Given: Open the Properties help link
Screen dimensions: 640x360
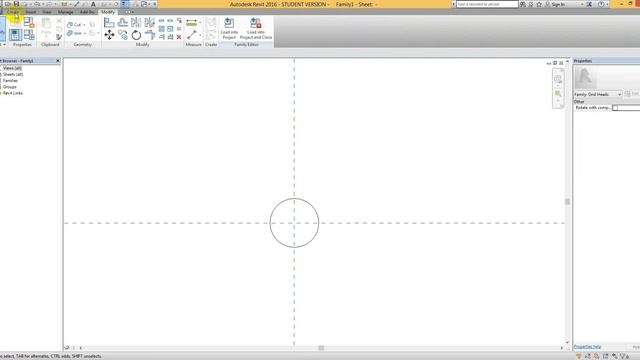Looking at the screenshot, I should 587,347.
